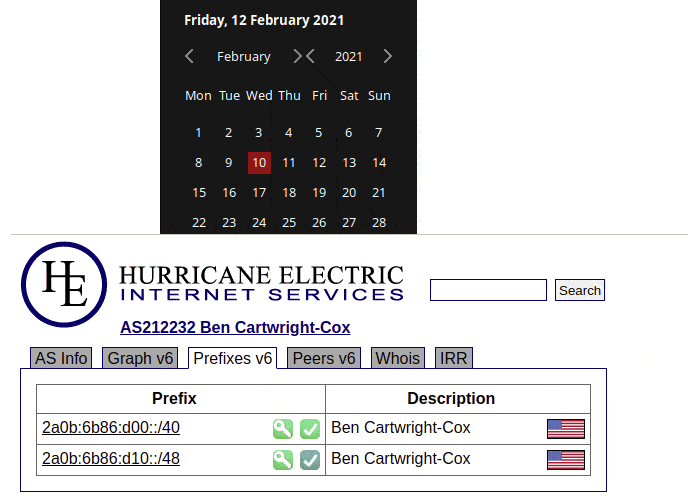700x500 pixels.
Task: Open the IRR tab
Action: click(454, 358)
